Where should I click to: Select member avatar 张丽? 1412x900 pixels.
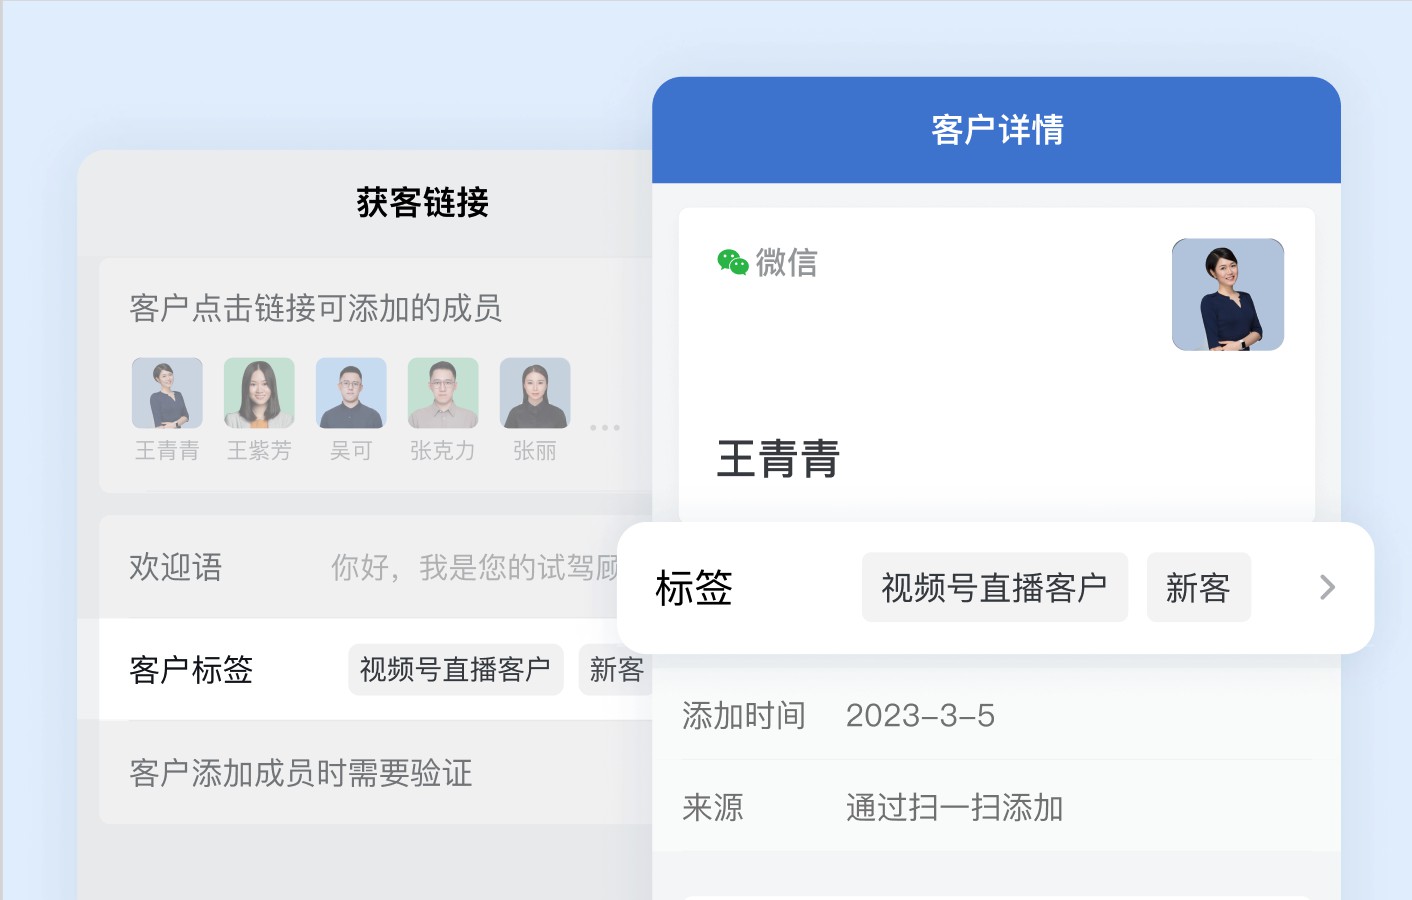pos(535,393)
